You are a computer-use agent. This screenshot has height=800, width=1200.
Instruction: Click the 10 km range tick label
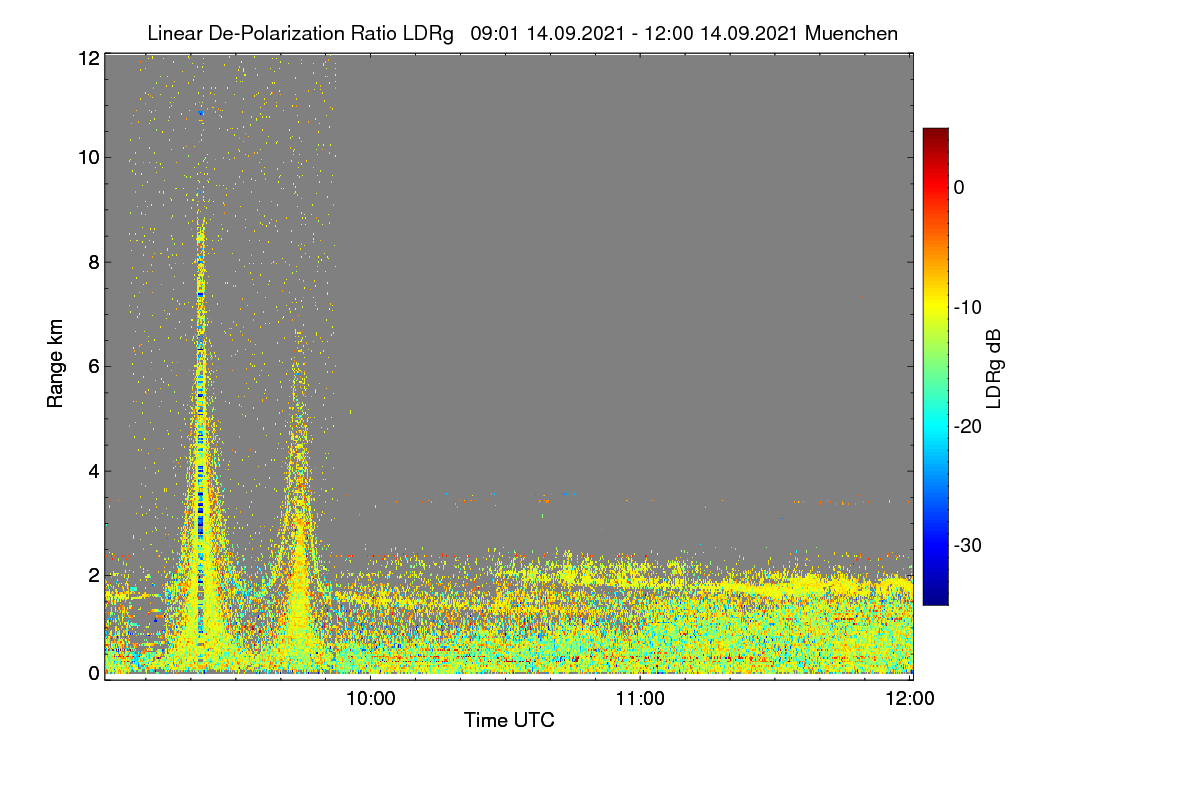click(88, 157)
